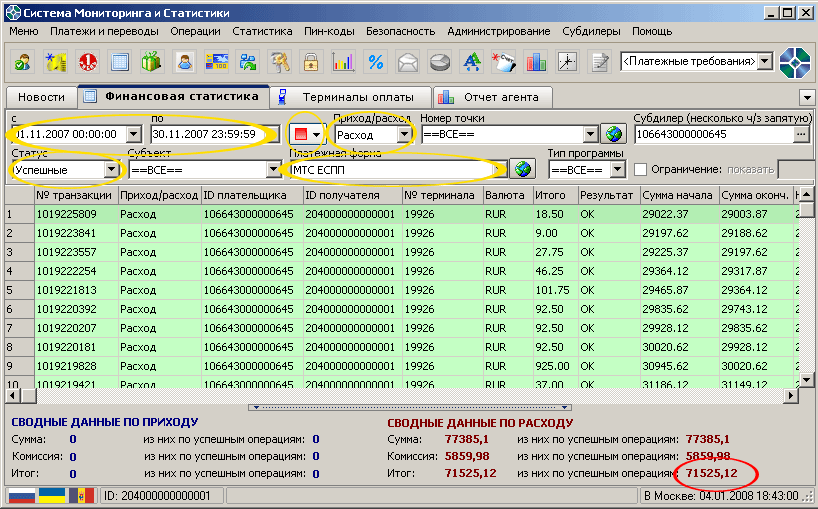Click the green gift box toolbar icon
The image size is (818, 509).
[x=152, y=62]
